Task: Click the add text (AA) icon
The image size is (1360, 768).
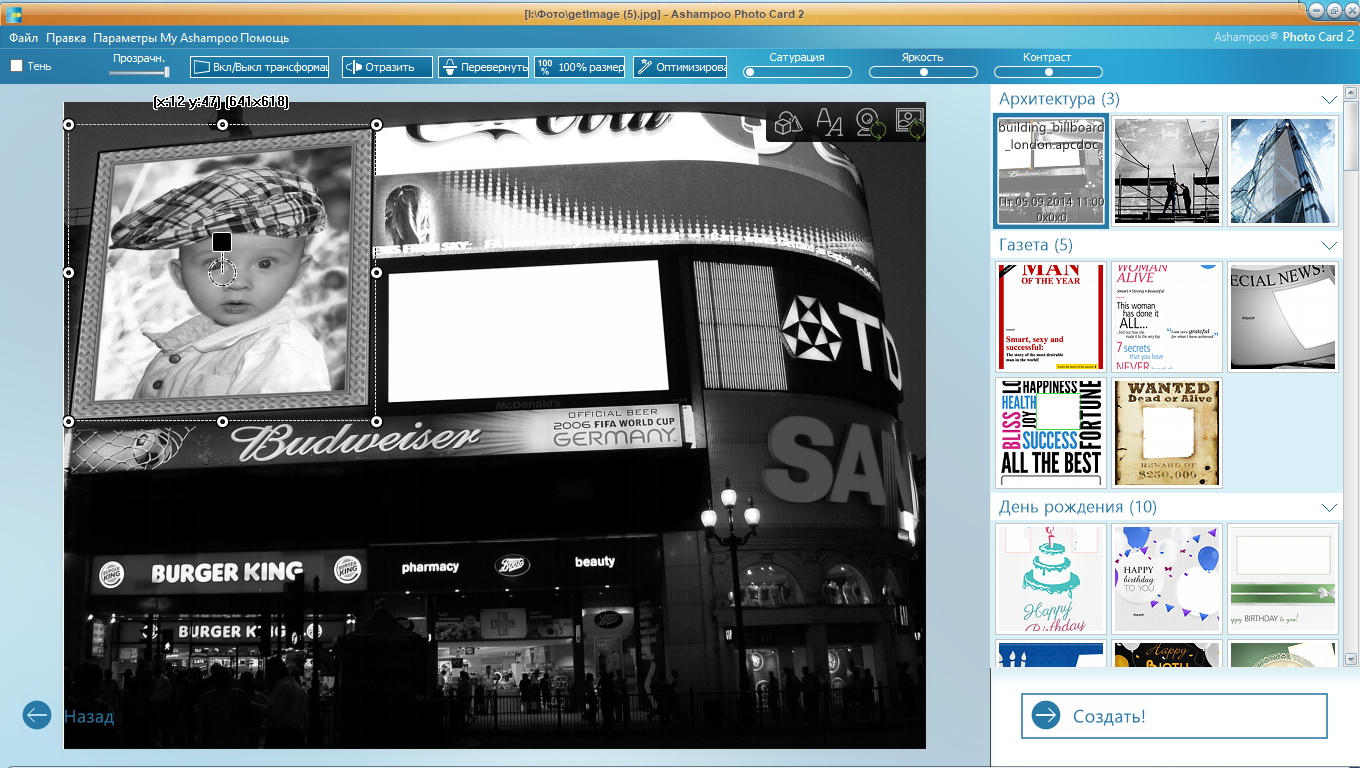Action: tap(830, 123)
